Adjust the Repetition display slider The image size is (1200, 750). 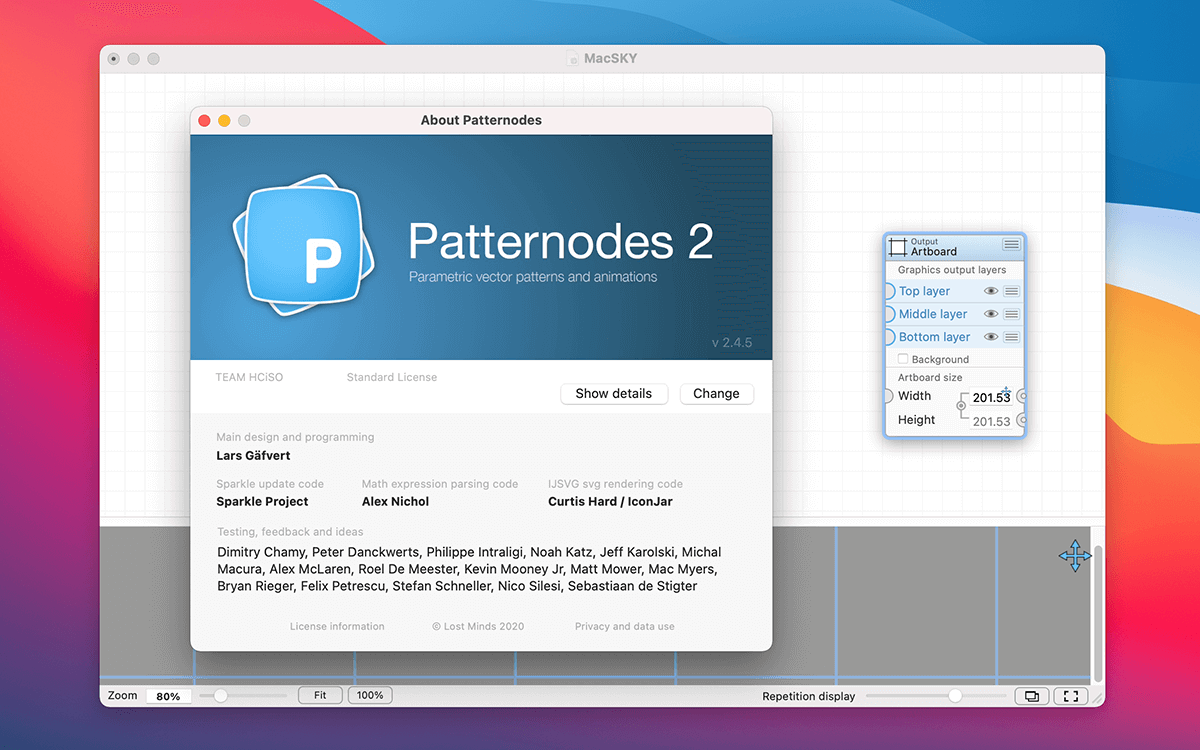(936, 695)
